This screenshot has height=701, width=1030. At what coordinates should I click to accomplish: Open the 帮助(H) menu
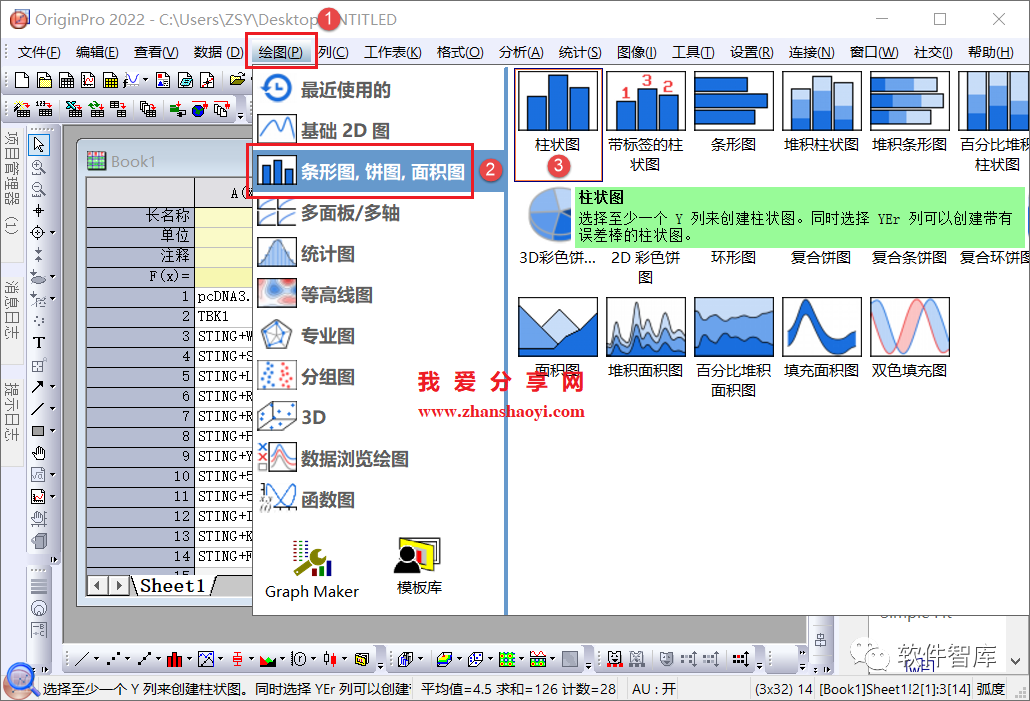(x=991, y=53)
